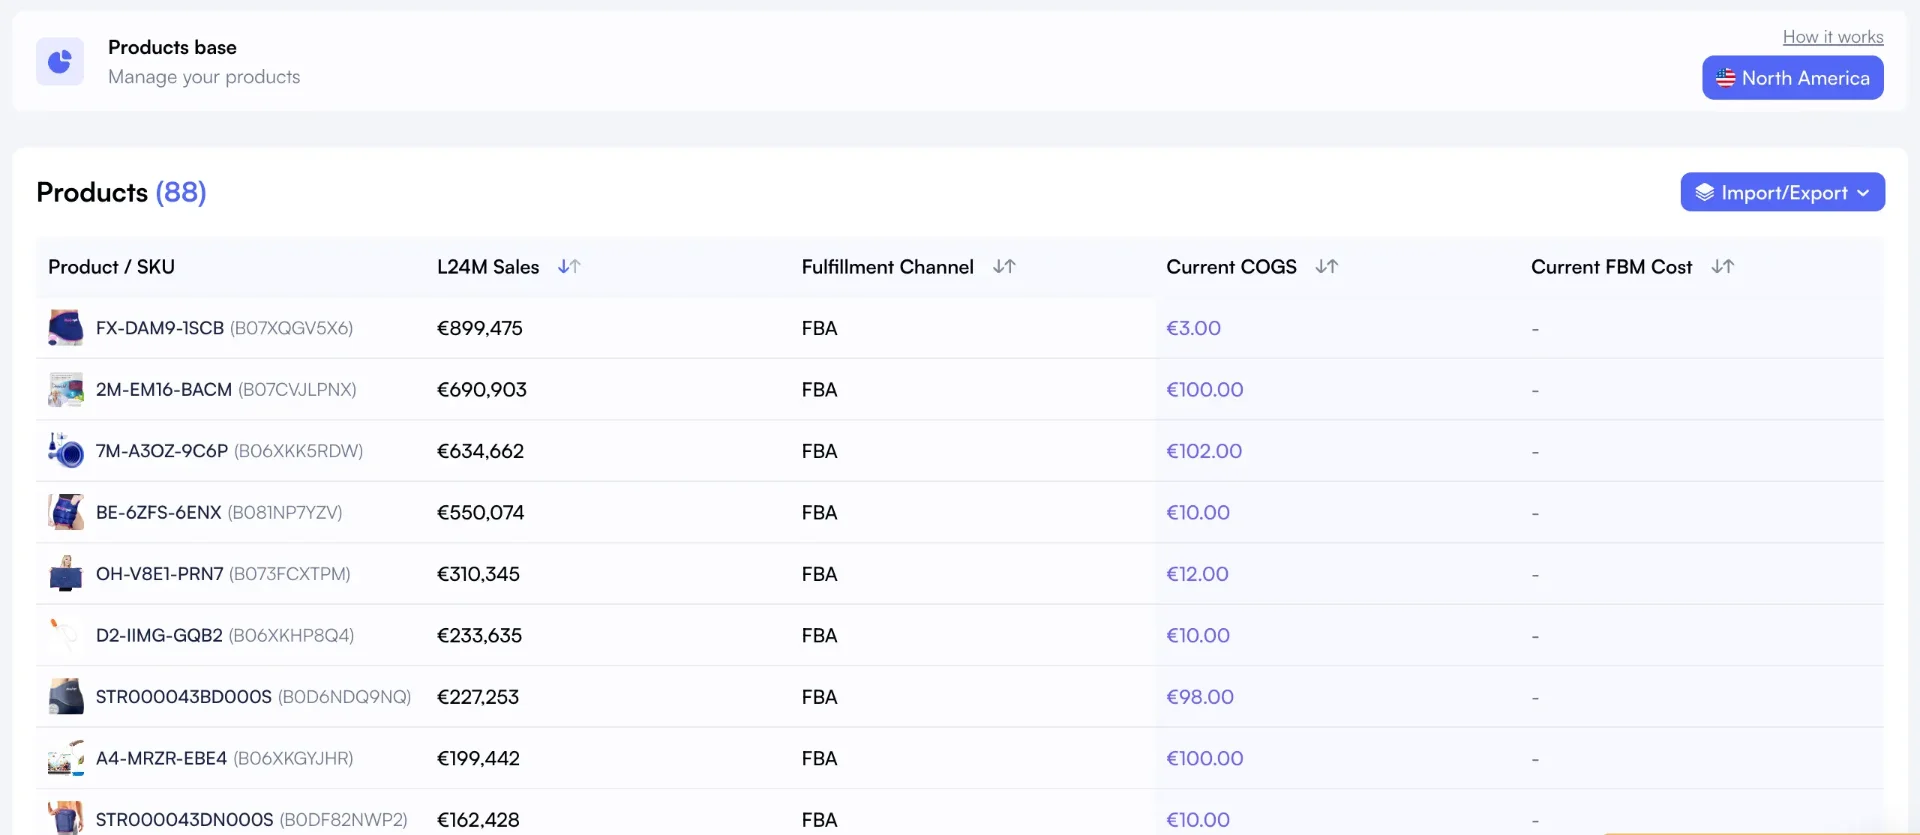The height and width of the screenshot is (835, 1920).
Task: Open the How it works link
Action: pyautogui.click(x=1833, y=37)
